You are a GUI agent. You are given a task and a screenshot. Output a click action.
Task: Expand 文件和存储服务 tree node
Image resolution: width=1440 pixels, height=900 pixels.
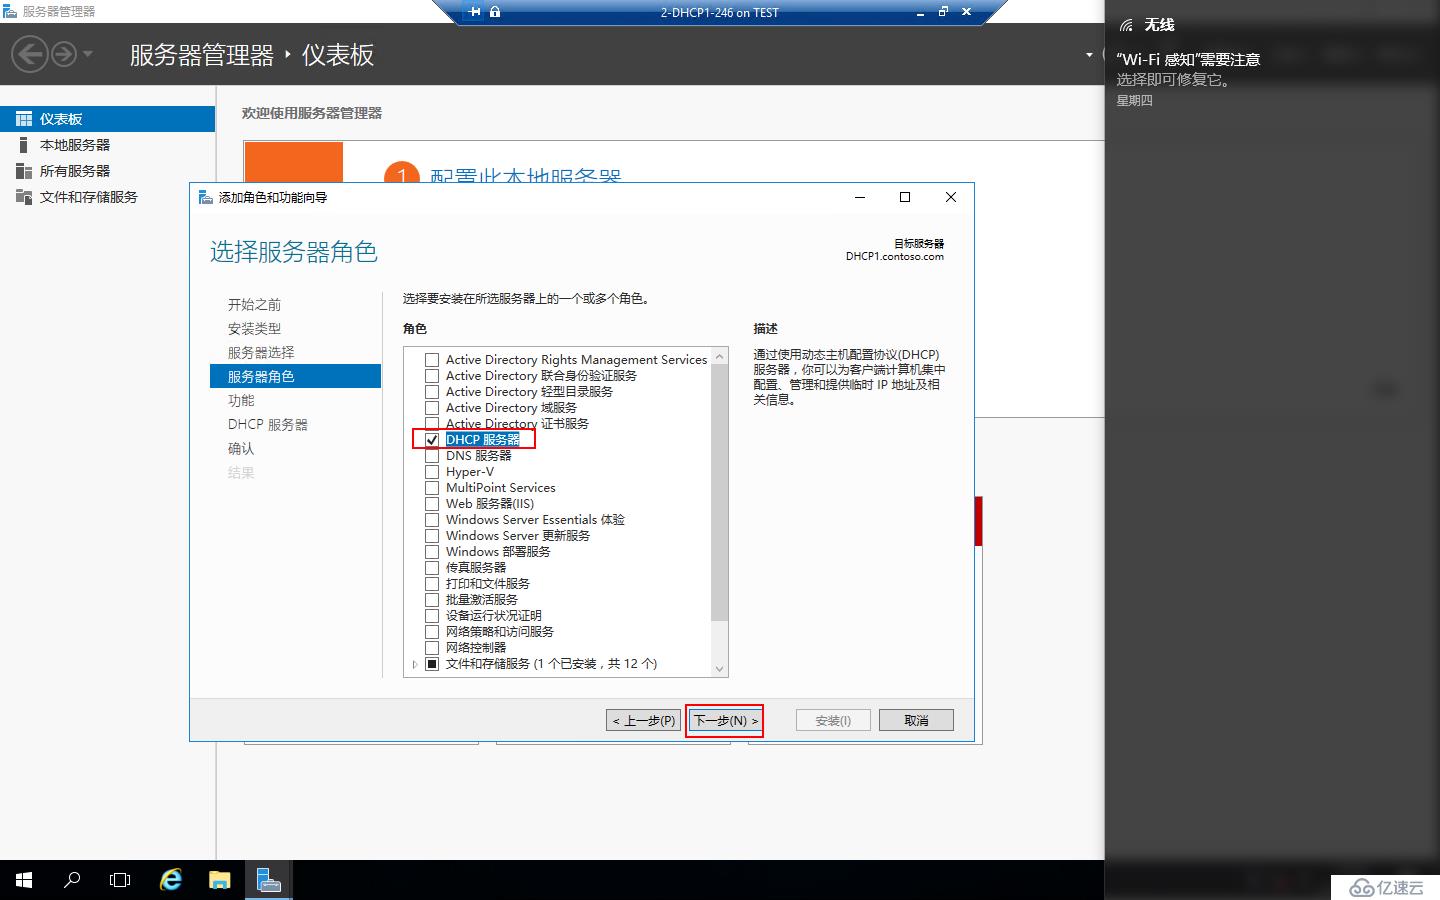point(415,664)
